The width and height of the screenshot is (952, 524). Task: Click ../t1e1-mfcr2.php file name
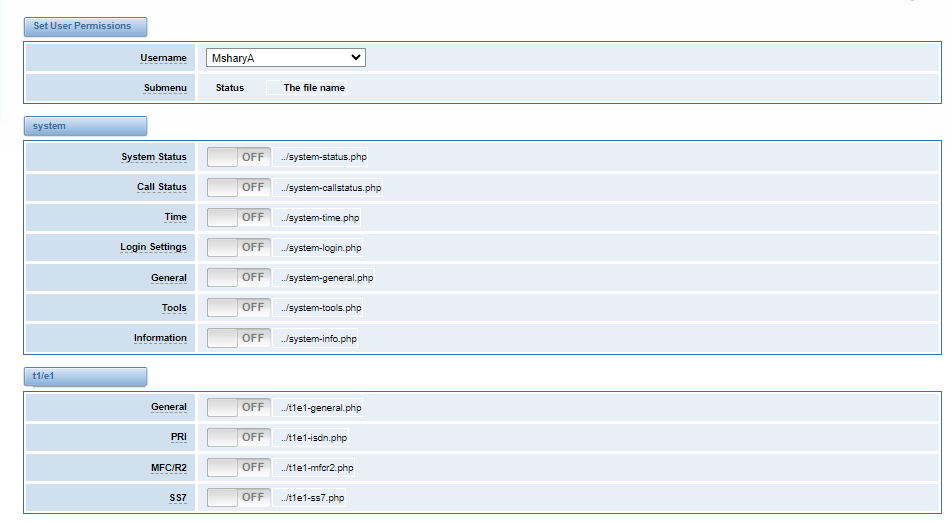(317, 468)
